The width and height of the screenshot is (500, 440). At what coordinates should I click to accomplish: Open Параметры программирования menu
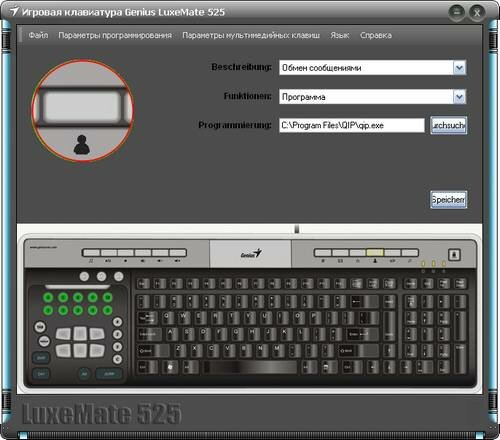pos(115,35)
